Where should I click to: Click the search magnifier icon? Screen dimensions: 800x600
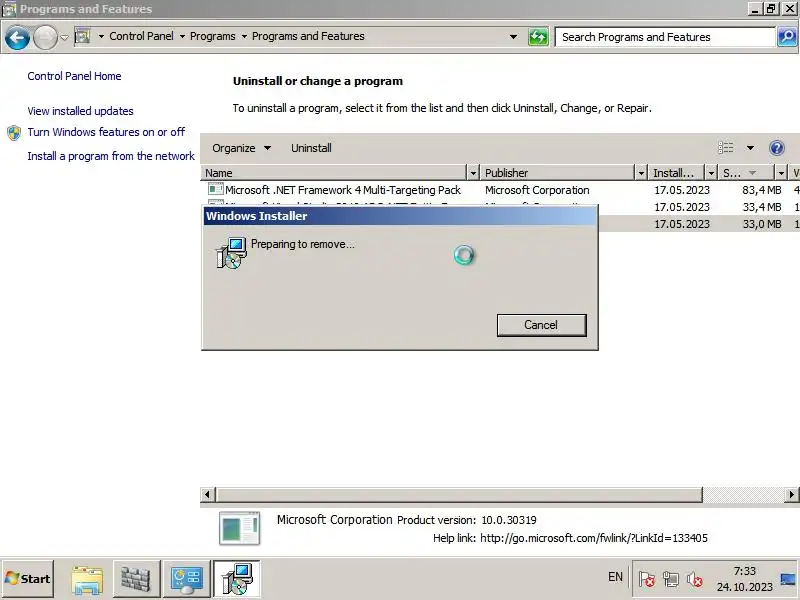pos(787,37)
